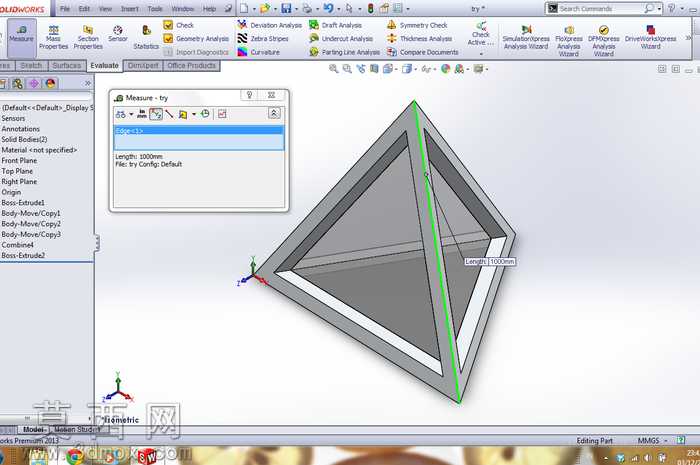The height and width of the screenshot is (465, 700).
Task: Open Thickness Analysis
Action: [x=420, y=39]
